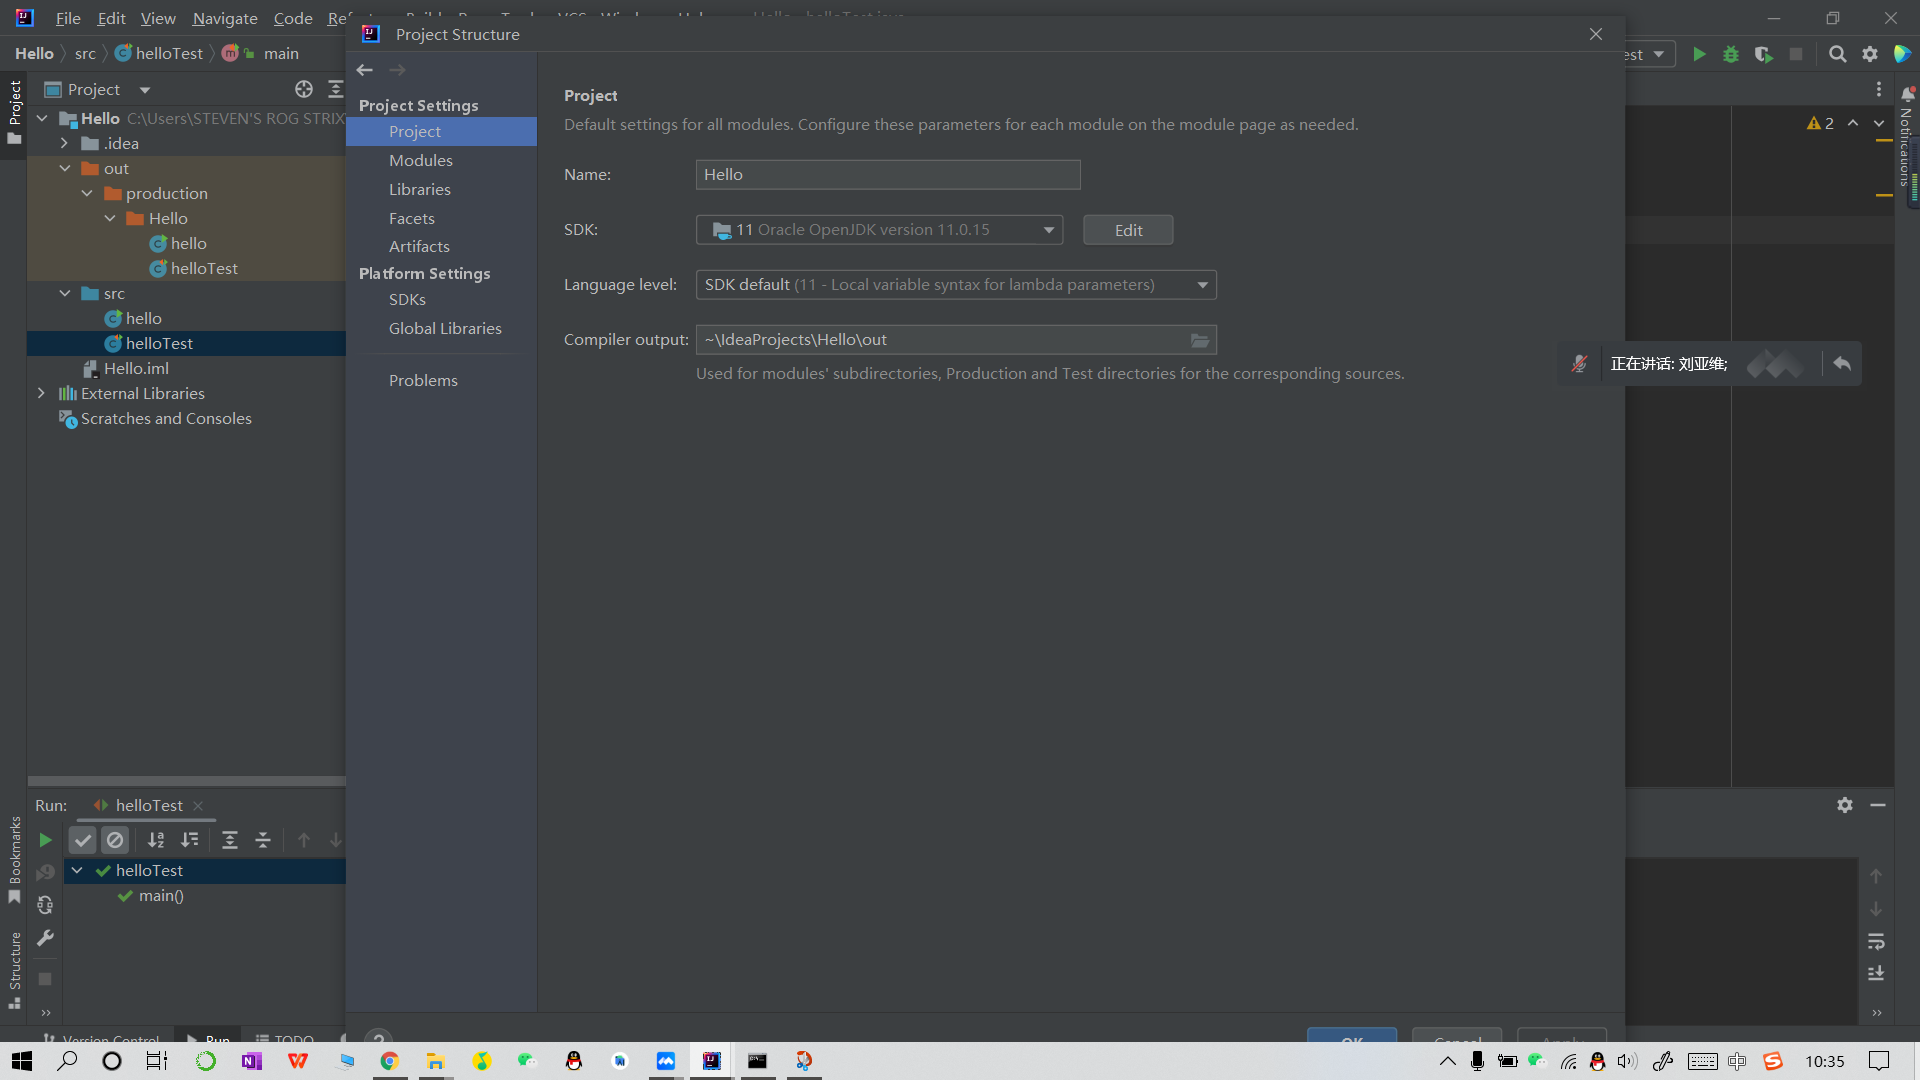Run with Coverage icon in the toolbar
The image size is (1920, 1080).
coord(1764,54)
